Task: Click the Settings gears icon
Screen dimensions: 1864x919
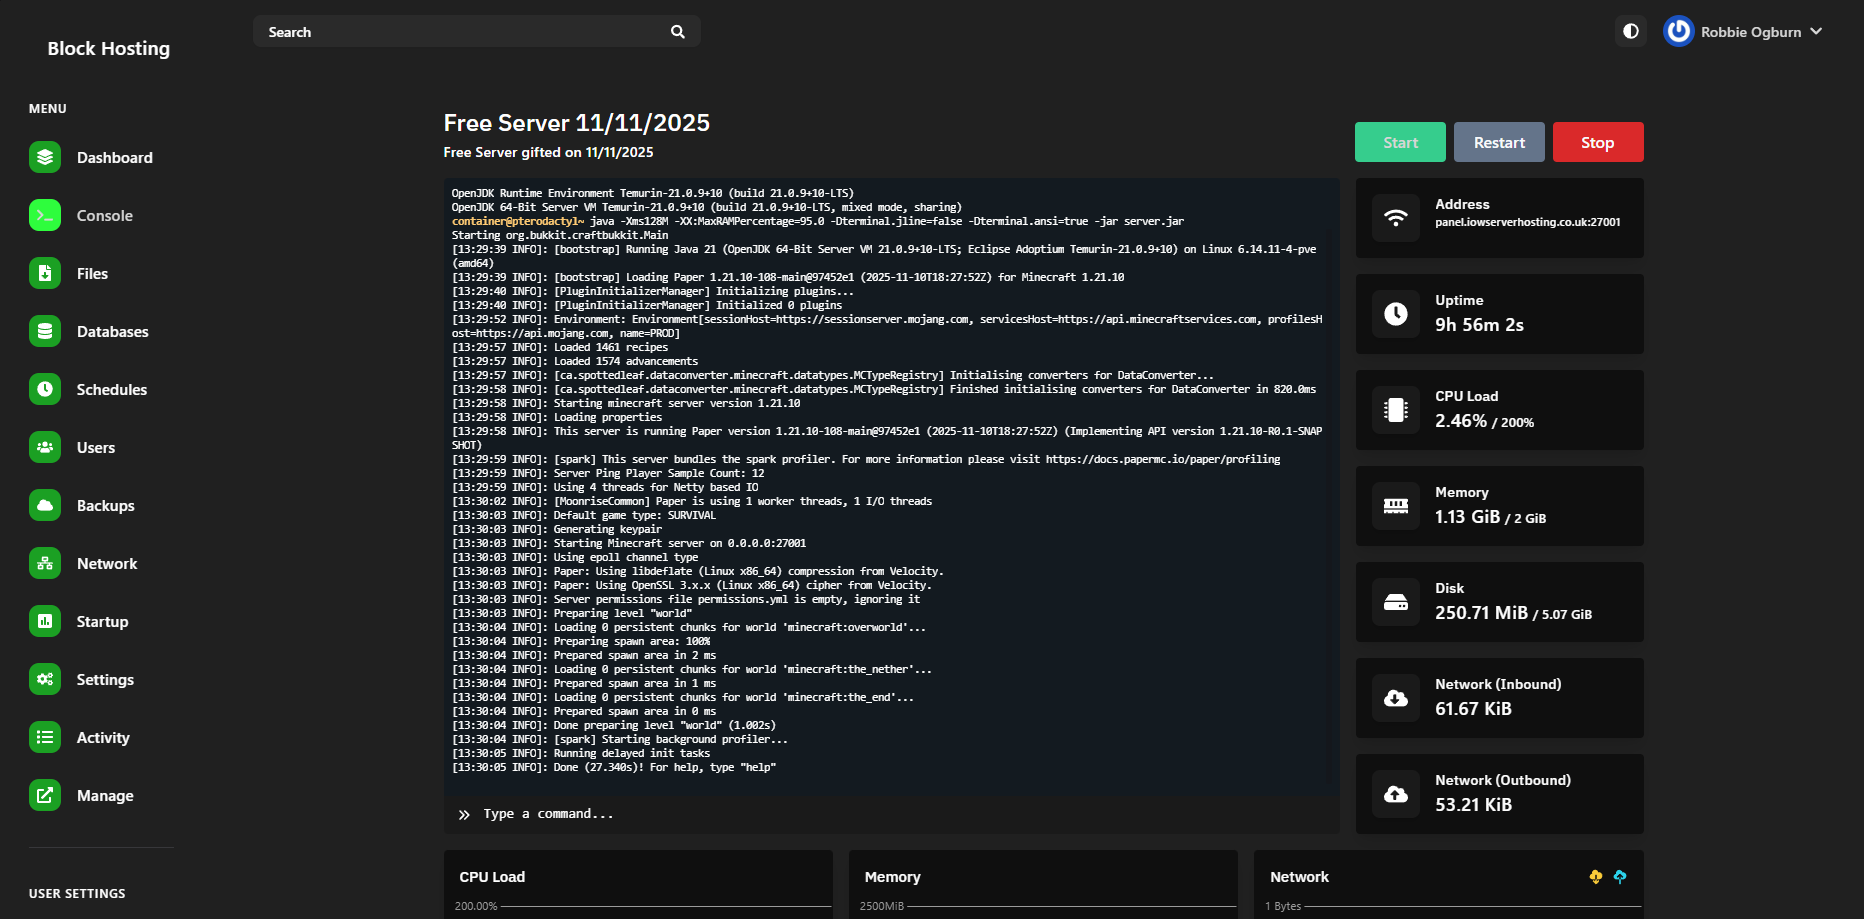Action: tap(45, 679)
